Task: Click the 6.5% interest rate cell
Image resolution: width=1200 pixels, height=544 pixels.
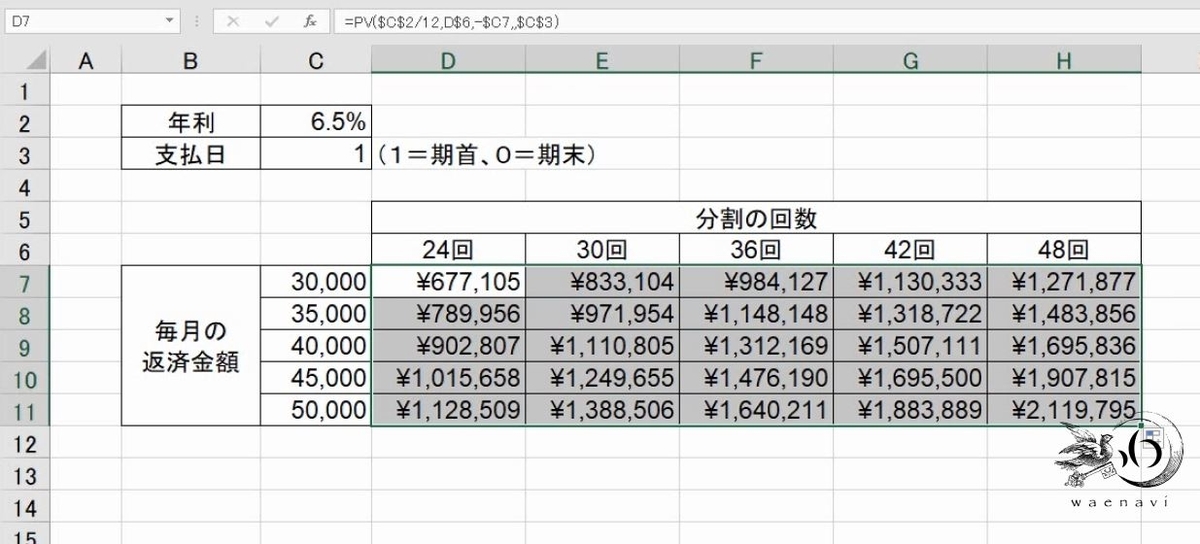Action: (x=315, y=123)
